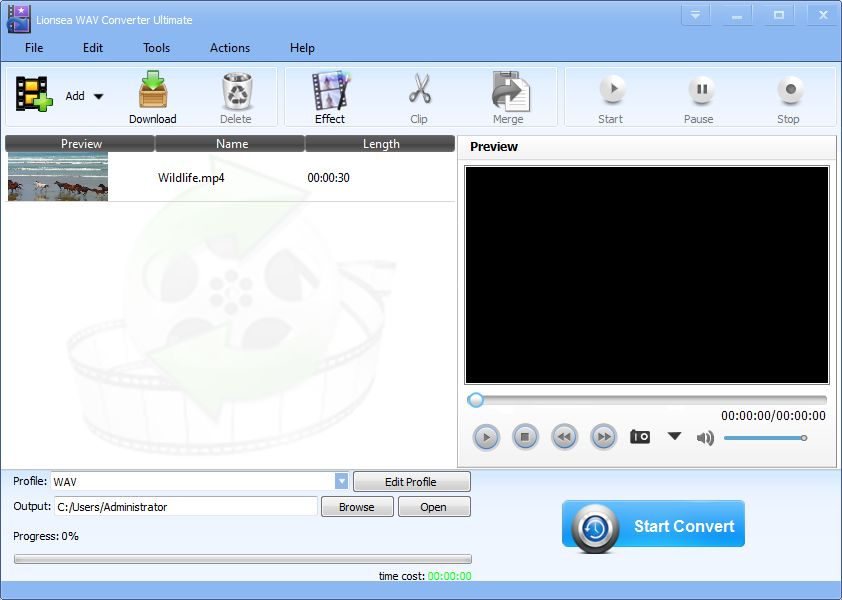Play the preview video

486,437
